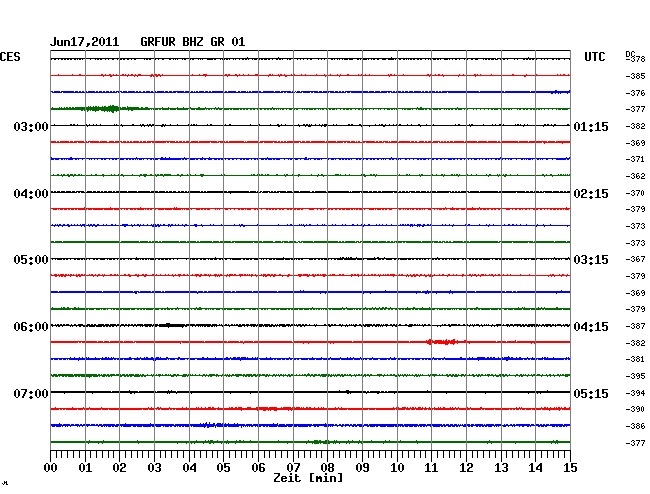Viewport: 650px width, 494px height.
Task: Select minute tick label 13
Action: pos(501,467)
